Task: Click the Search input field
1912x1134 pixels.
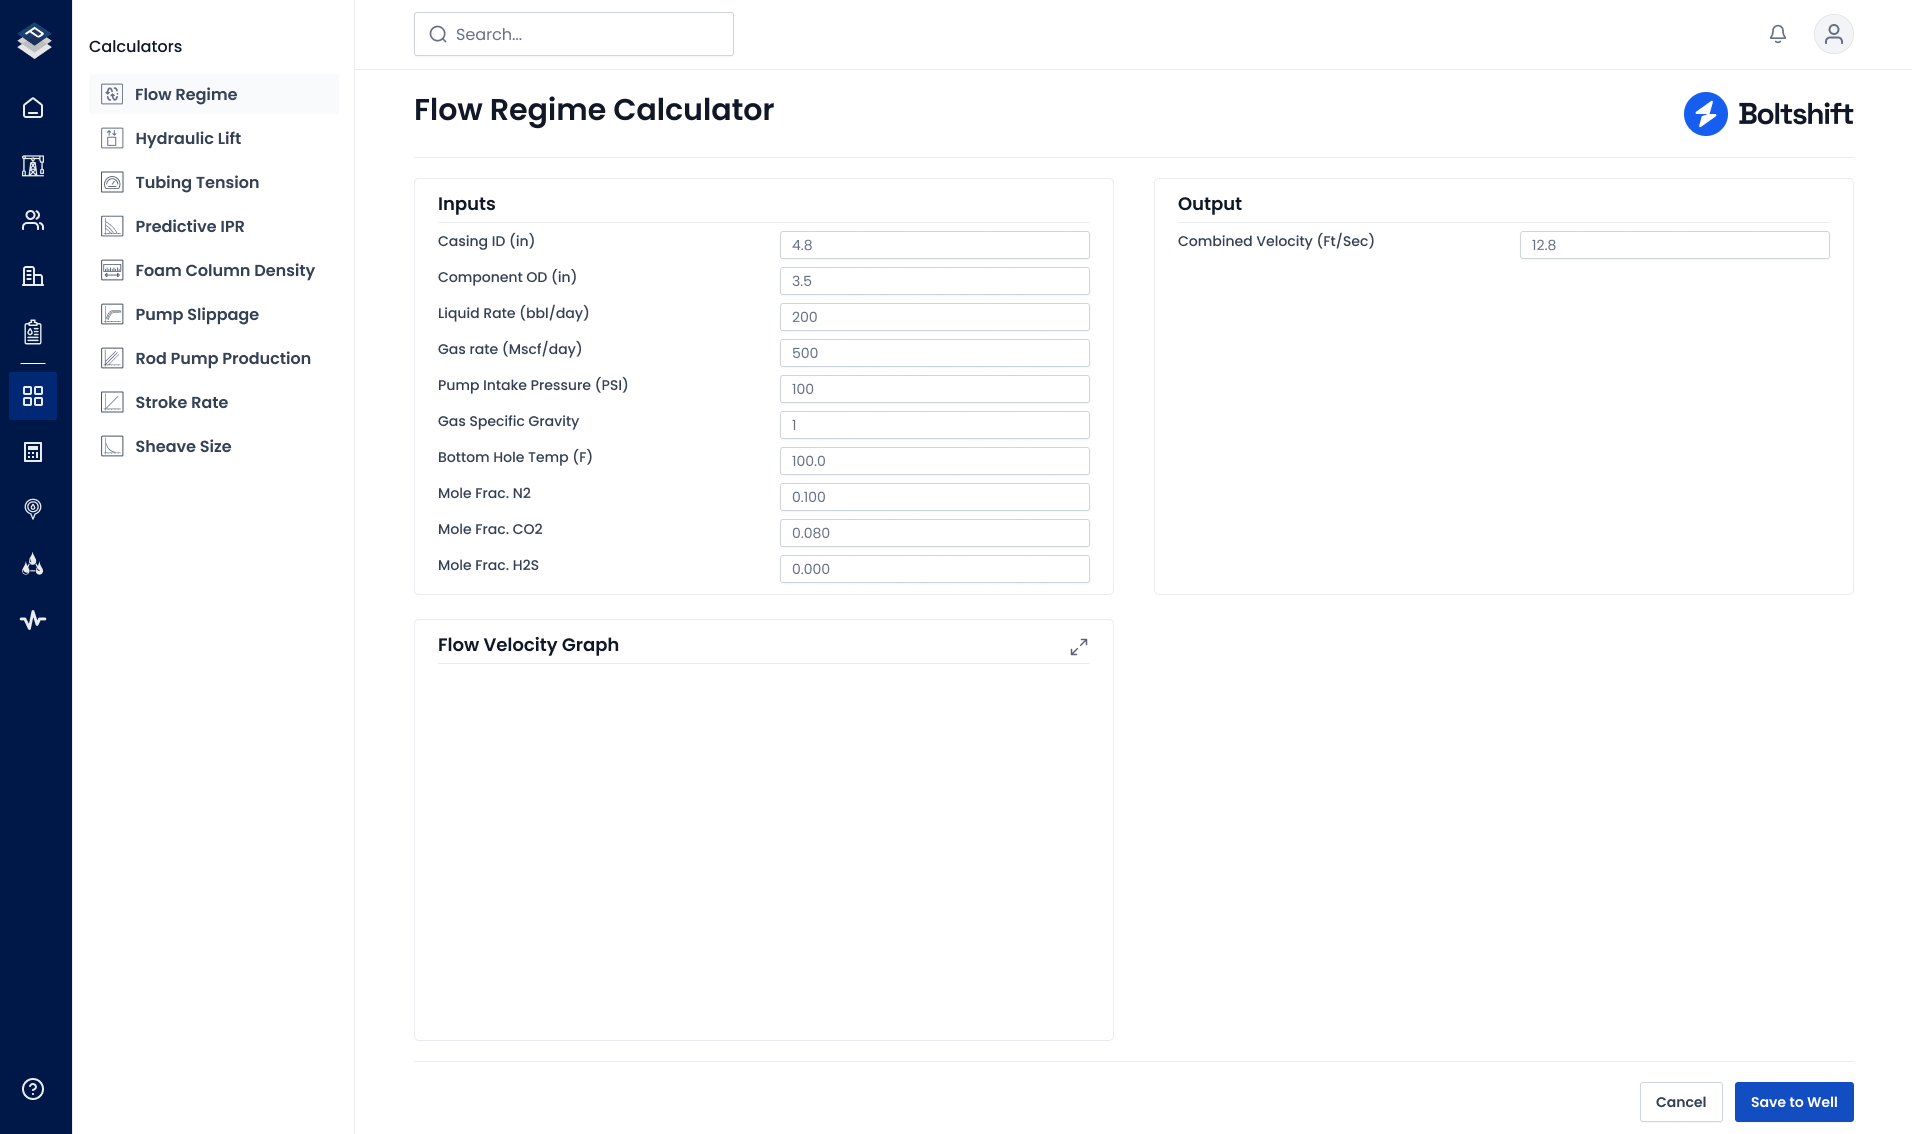Action: coord(574,34)
